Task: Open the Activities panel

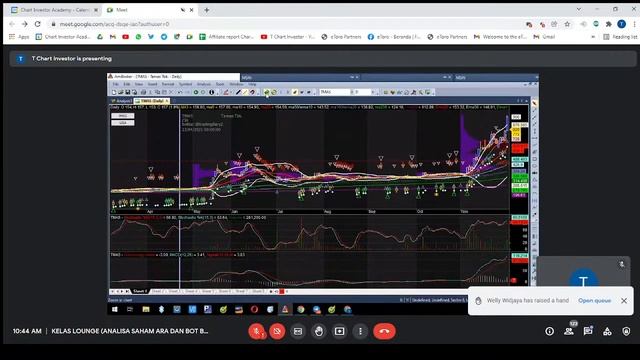Action: pyautogui.click(x=607, y=331)
